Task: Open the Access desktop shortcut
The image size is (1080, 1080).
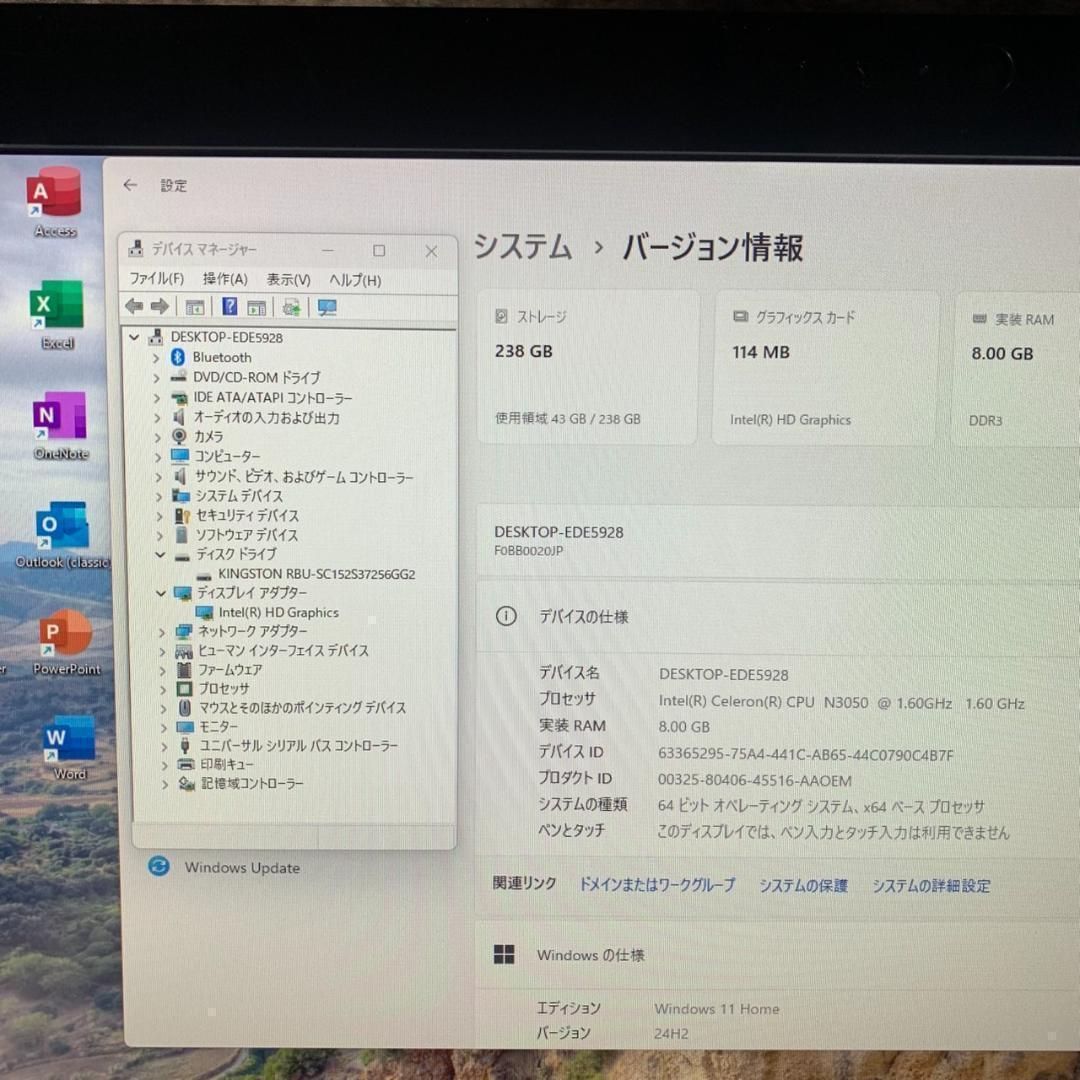Action: [54, 201]
